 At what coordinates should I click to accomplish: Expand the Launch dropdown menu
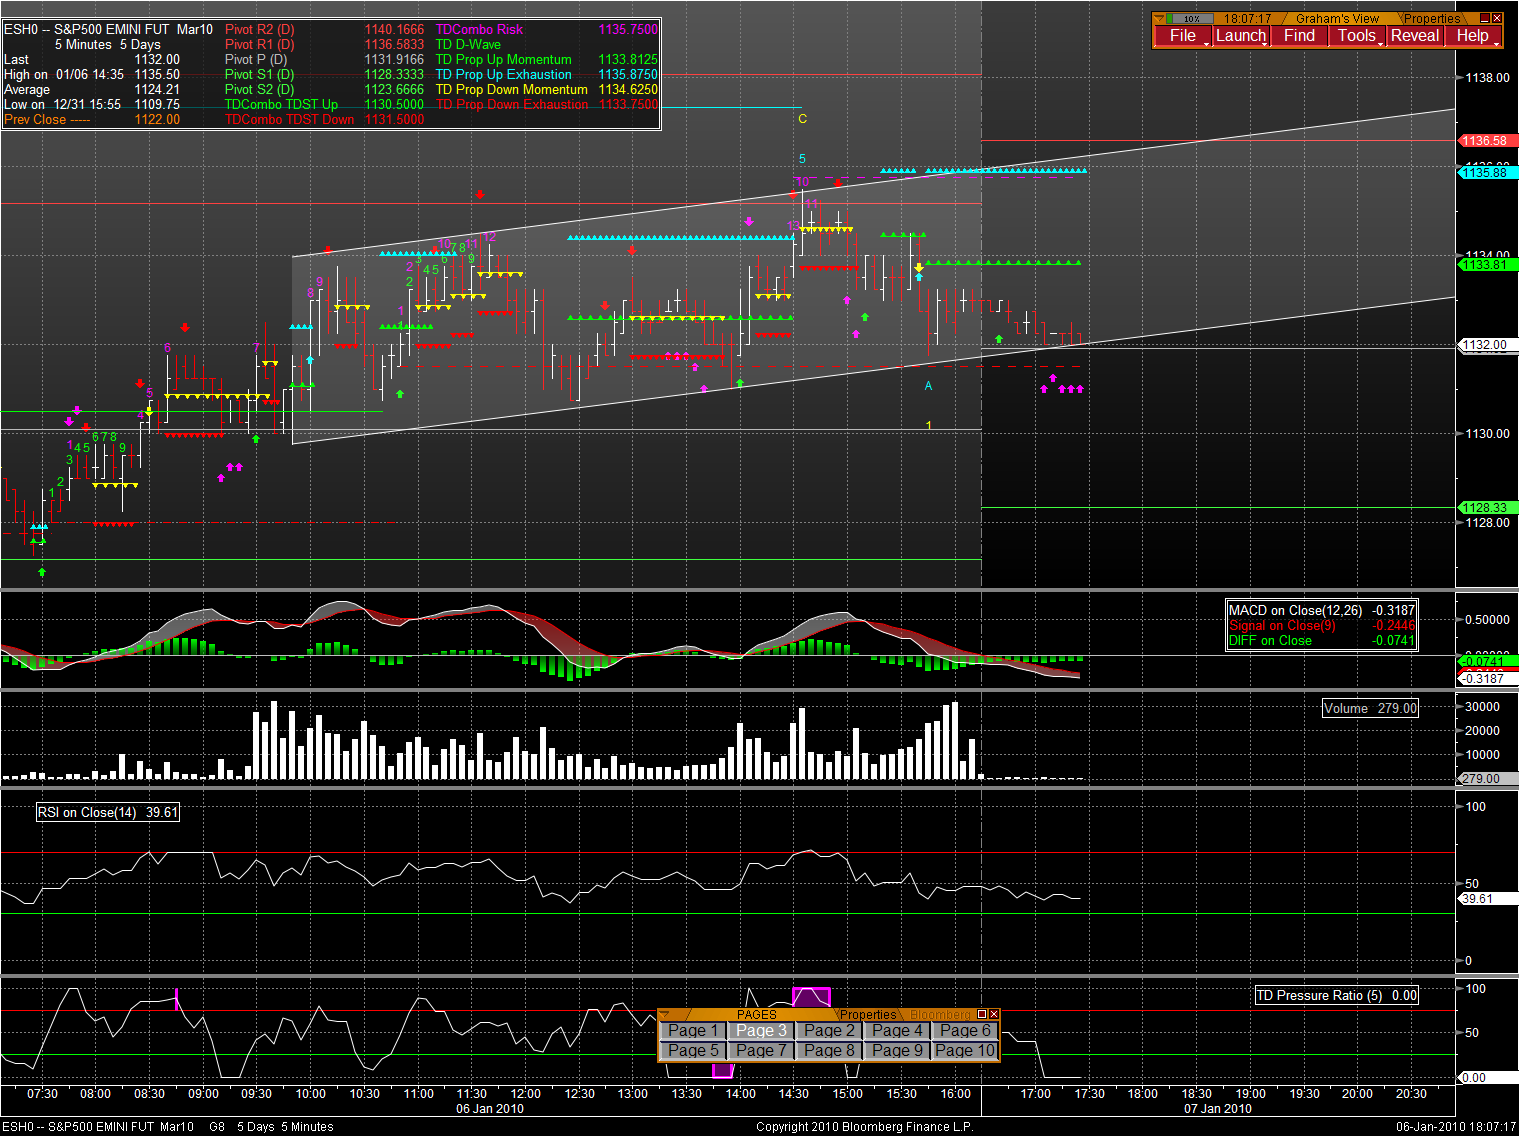pyautogui.click(x=1241, y=36)
